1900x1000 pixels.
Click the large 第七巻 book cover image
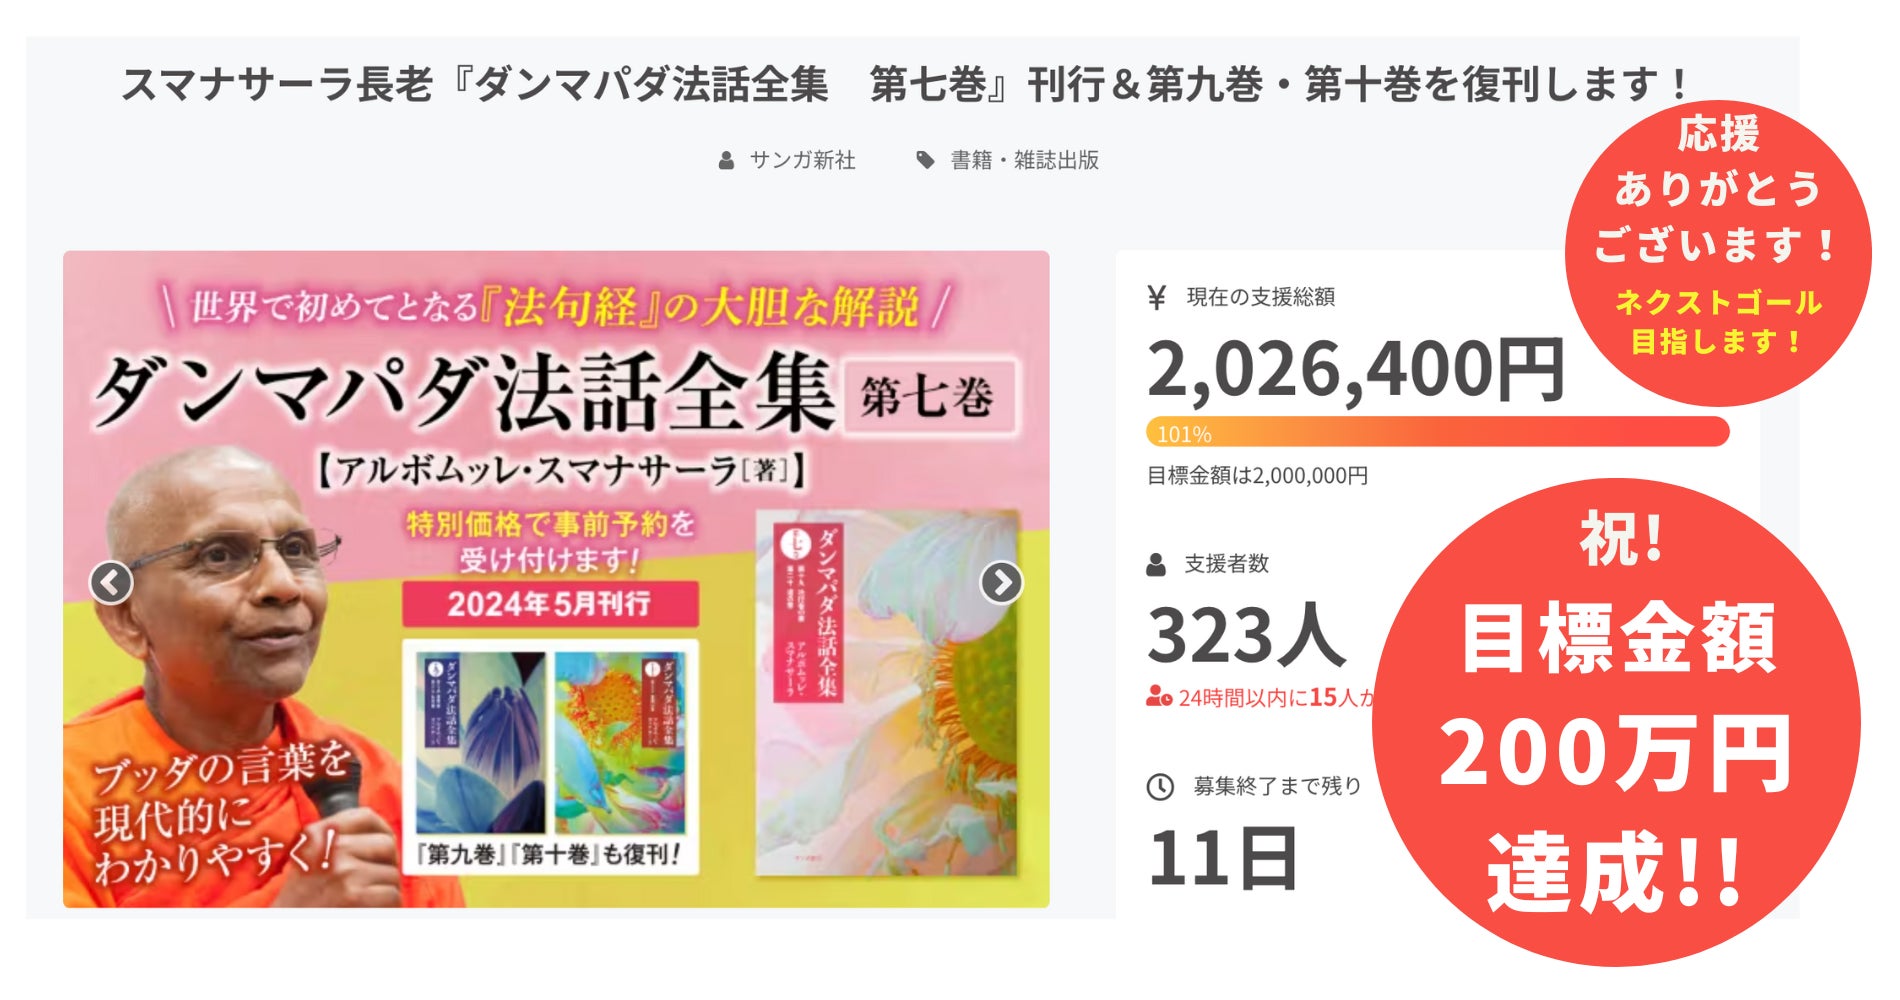[x=886, y=690]
